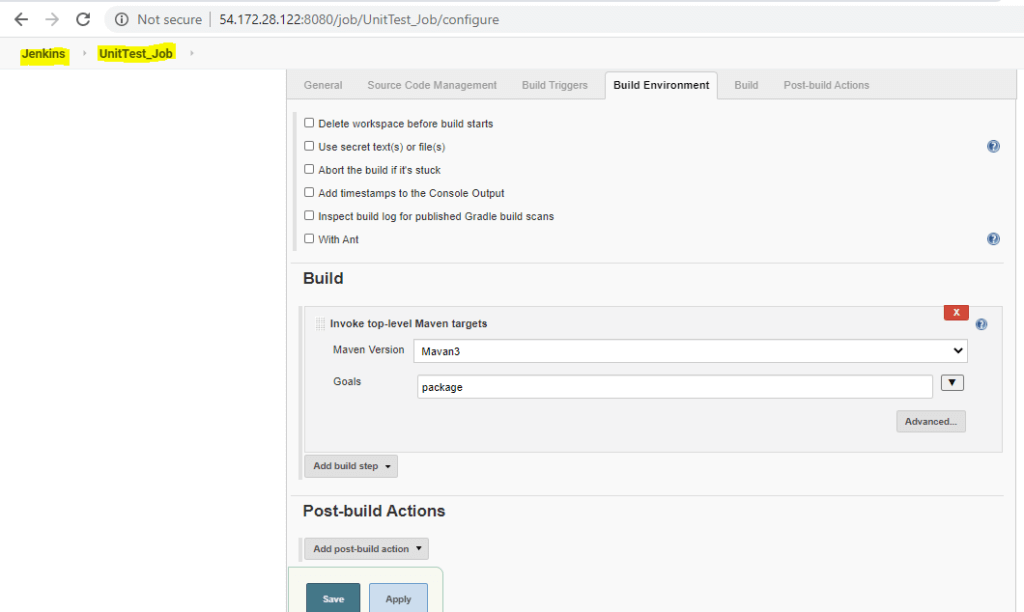Open help for With Ant option

coord(993,238)
